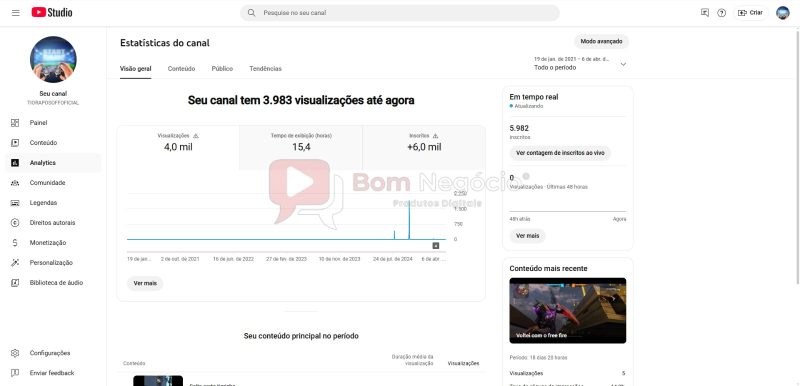Viewport: 800px width, 386px height.
Task: Expand the date range period dropdown
Action: (580, 63)
